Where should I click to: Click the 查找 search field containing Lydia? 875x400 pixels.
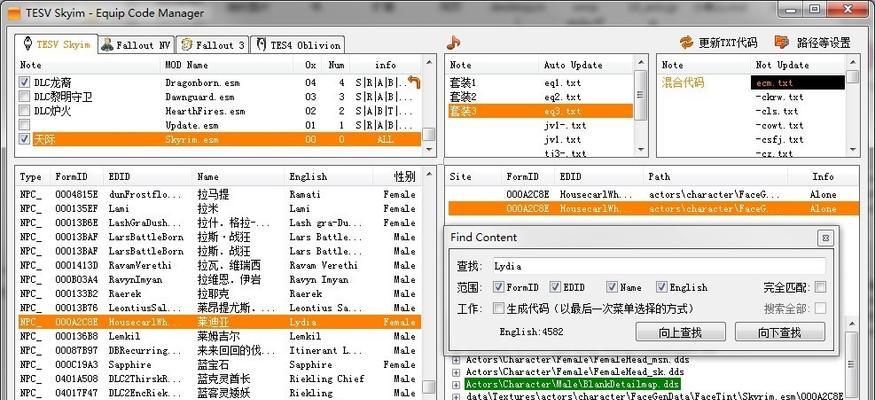(658, 266)
